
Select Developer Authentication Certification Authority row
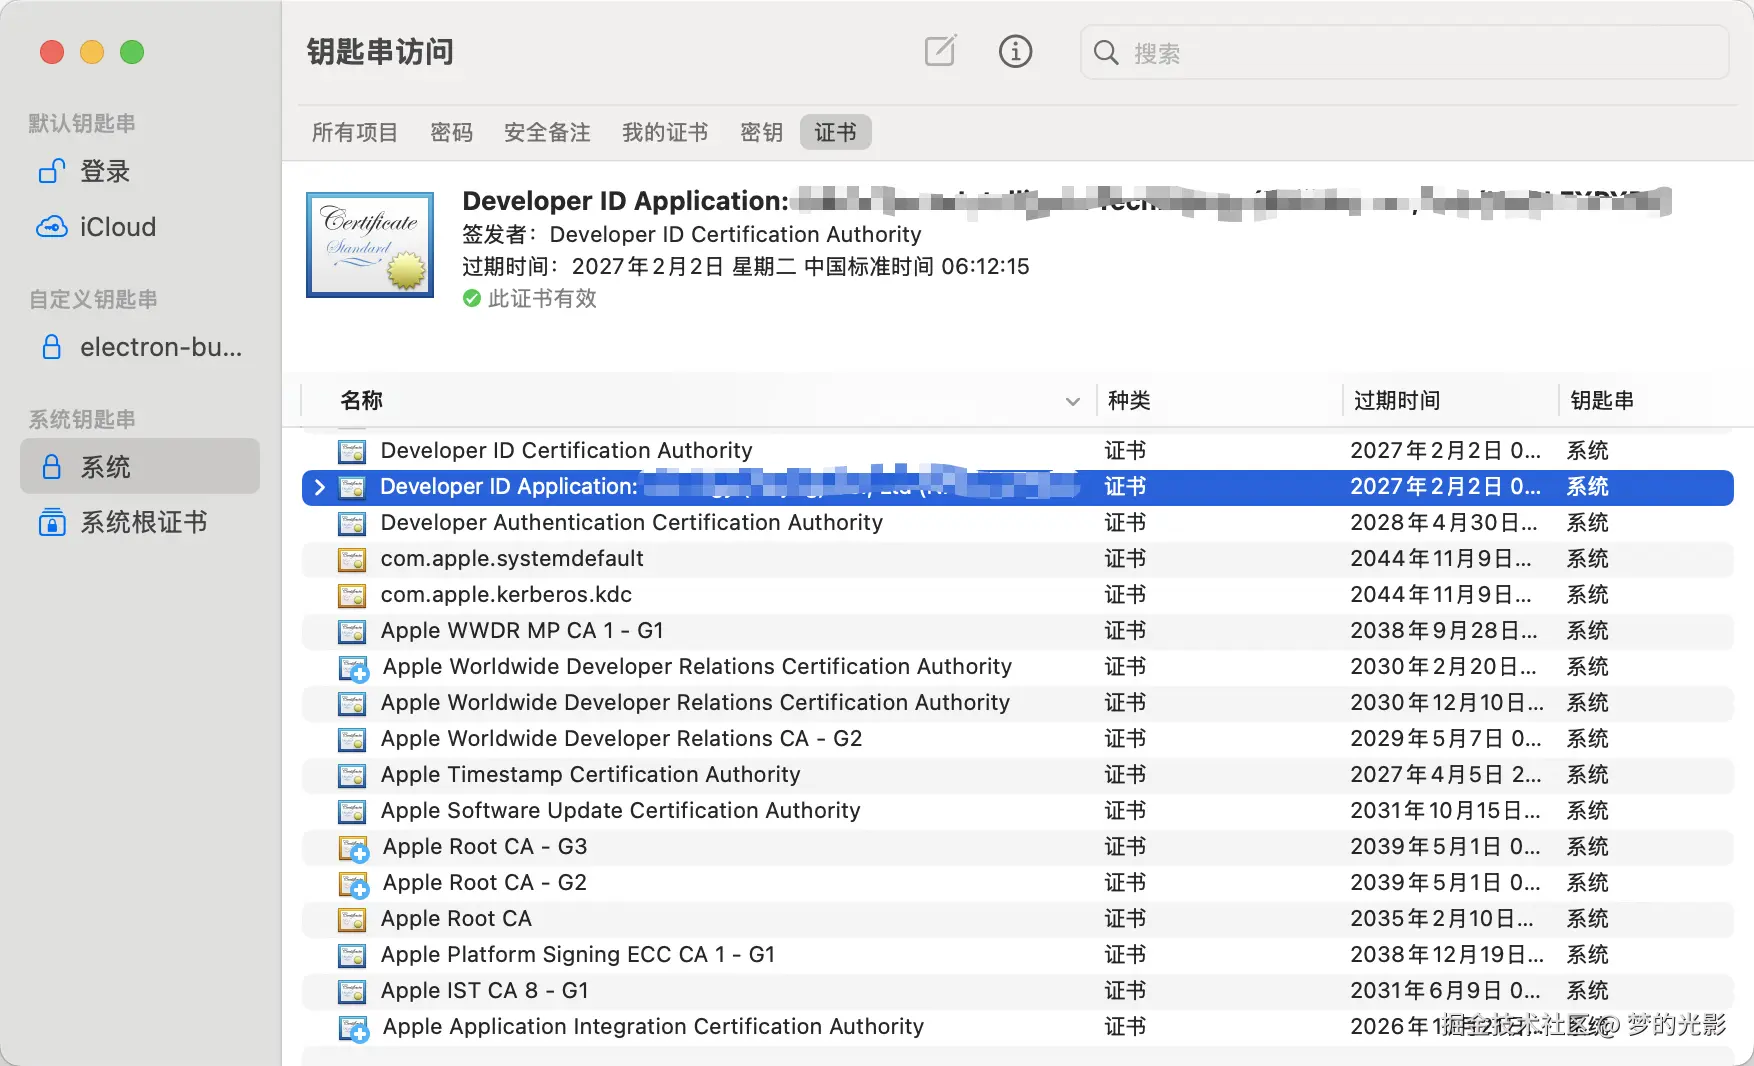(x=1018, y=523)
